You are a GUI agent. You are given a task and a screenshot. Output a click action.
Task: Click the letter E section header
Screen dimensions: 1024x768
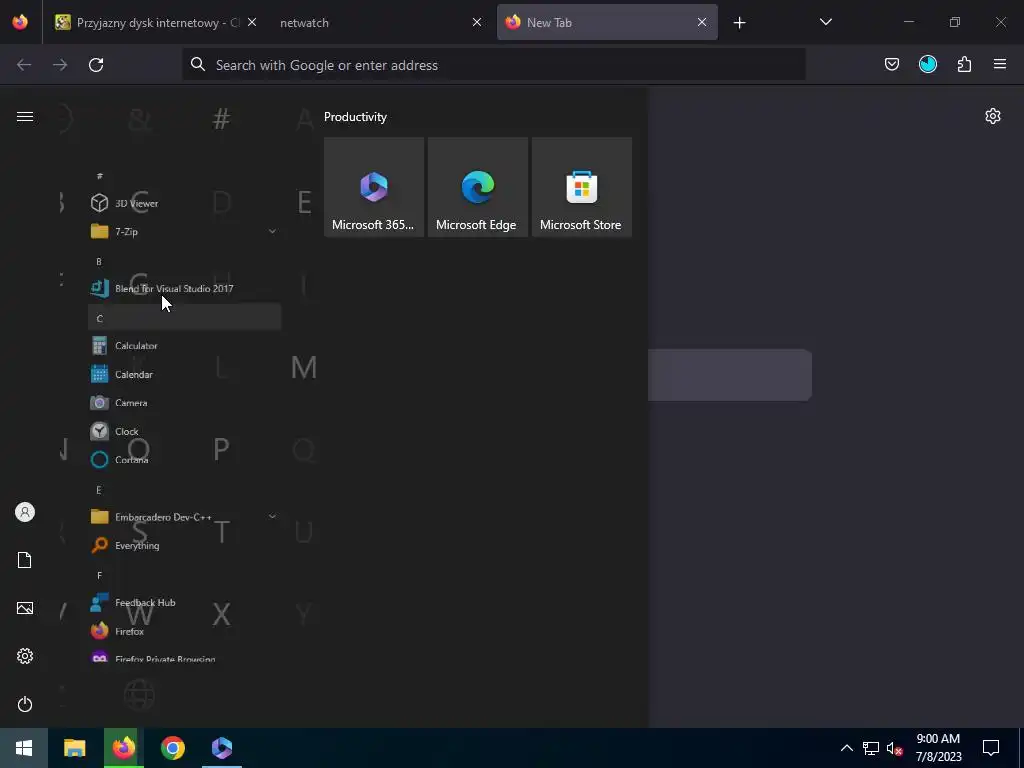184,489
